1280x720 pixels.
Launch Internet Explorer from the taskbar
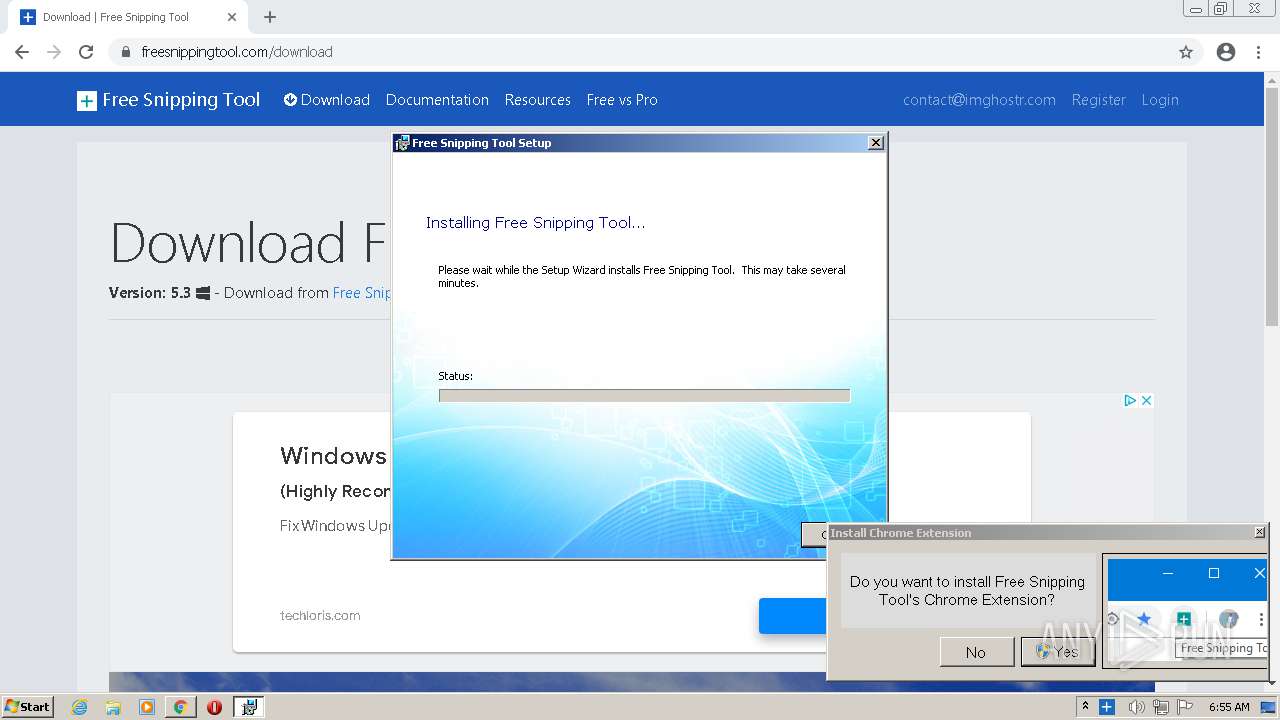[80, 707]
